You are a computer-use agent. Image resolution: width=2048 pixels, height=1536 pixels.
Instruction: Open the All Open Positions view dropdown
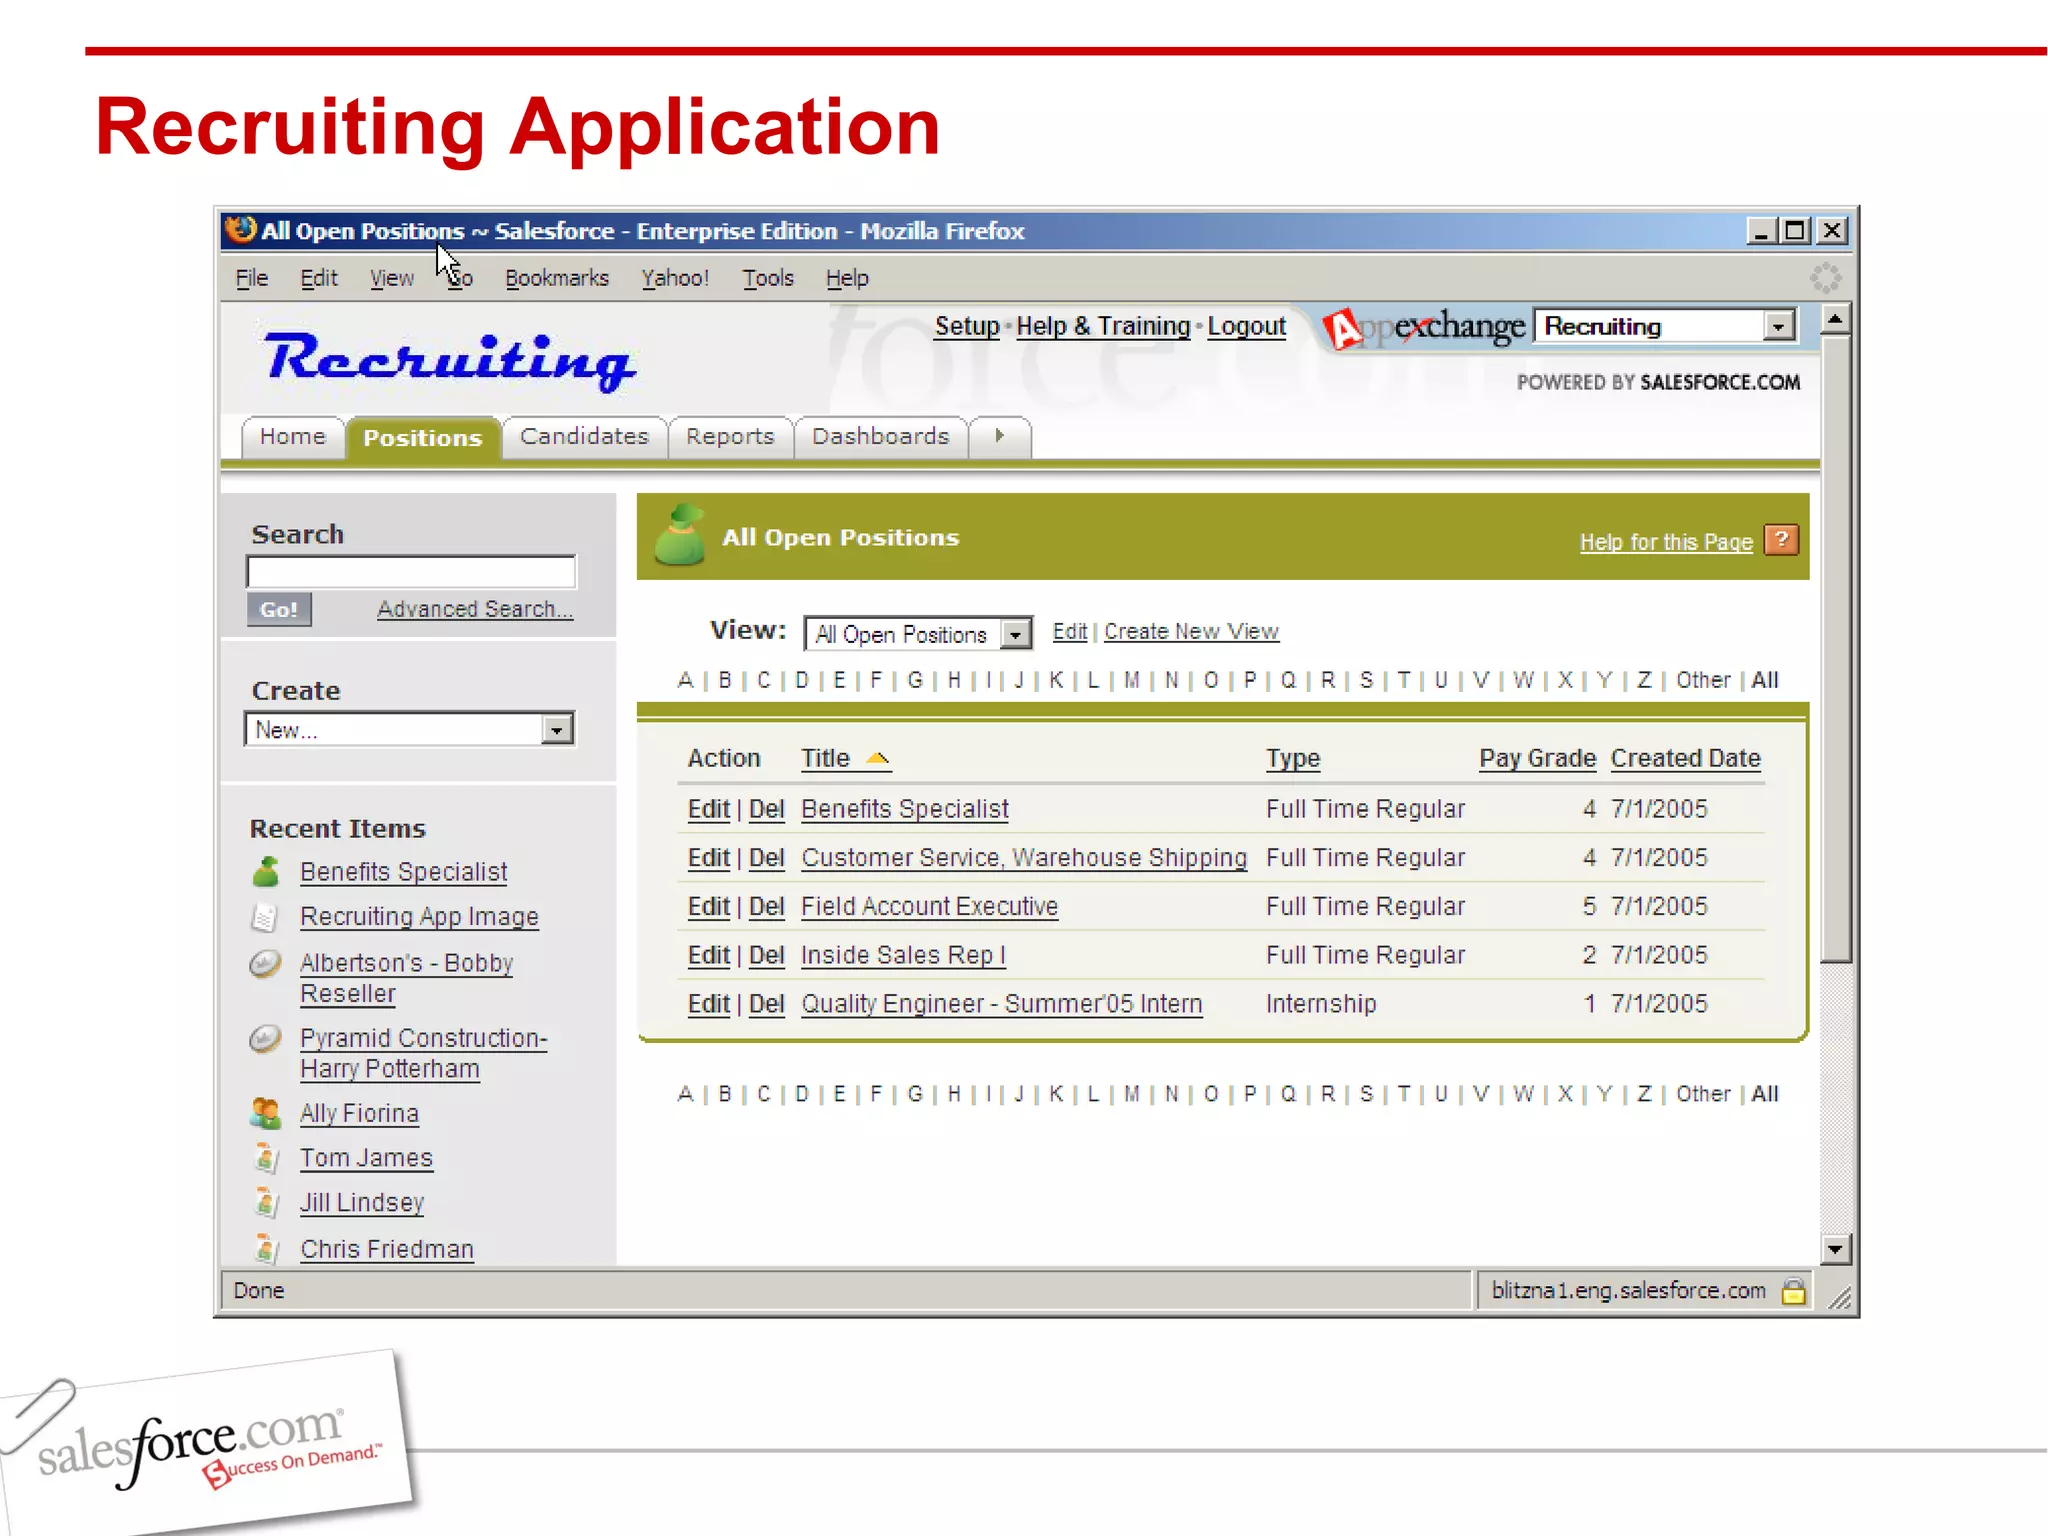(x=1016, y=634)
